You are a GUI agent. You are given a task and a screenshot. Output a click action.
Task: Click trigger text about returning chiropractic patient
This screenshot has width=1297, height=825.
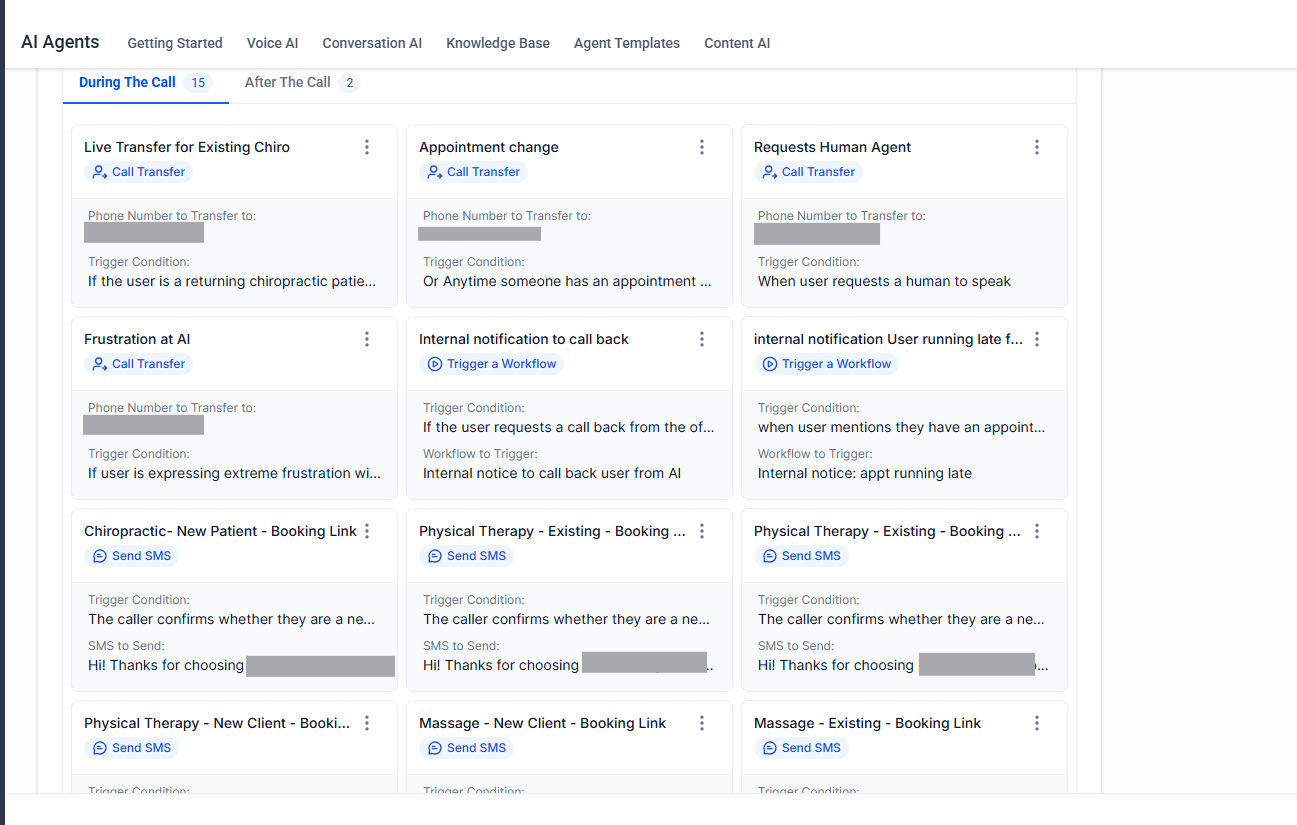point(232,281)
